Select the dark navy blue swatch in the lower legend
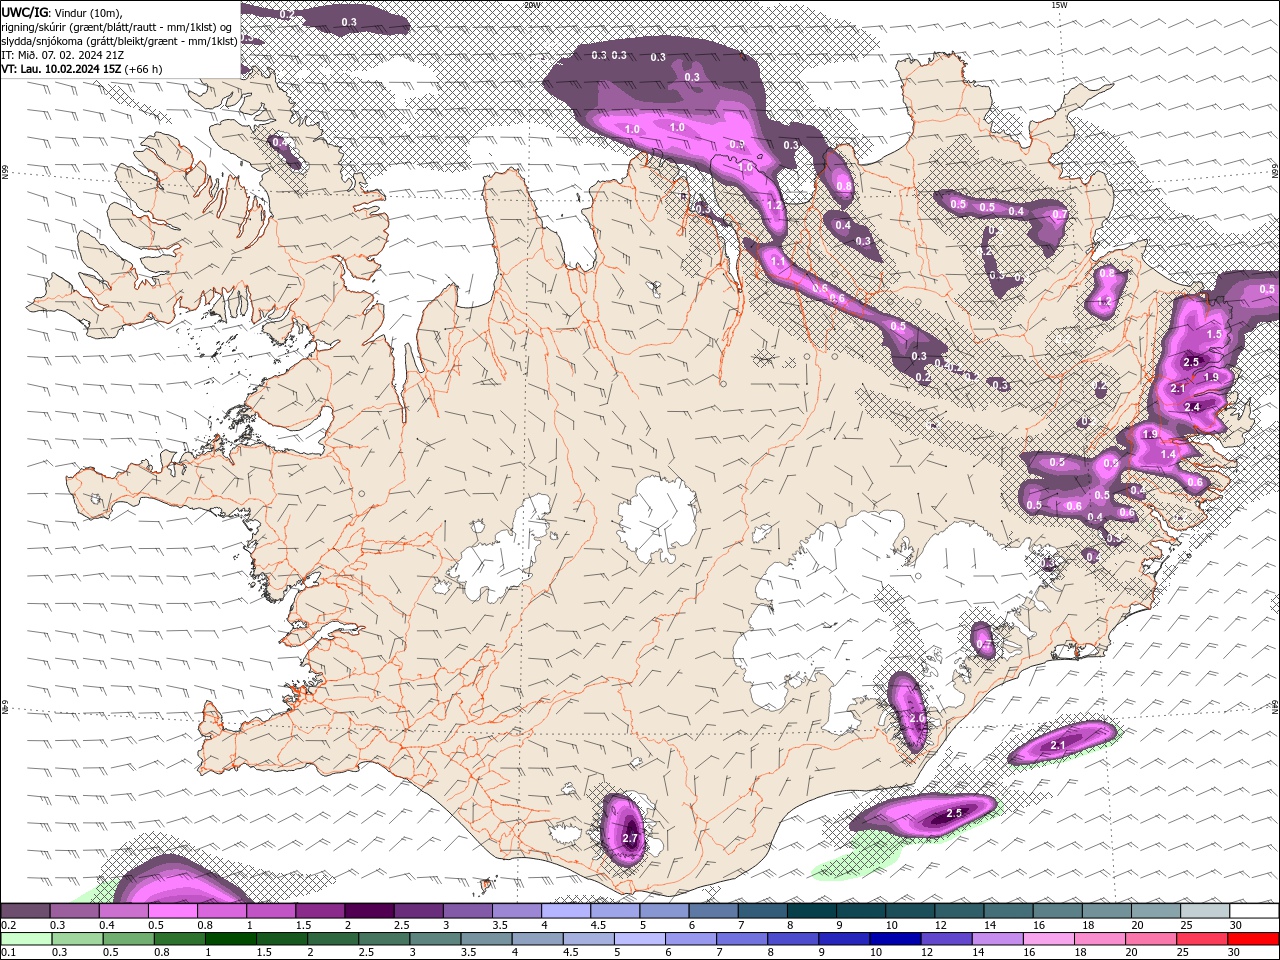 click(x=894, y=939)
